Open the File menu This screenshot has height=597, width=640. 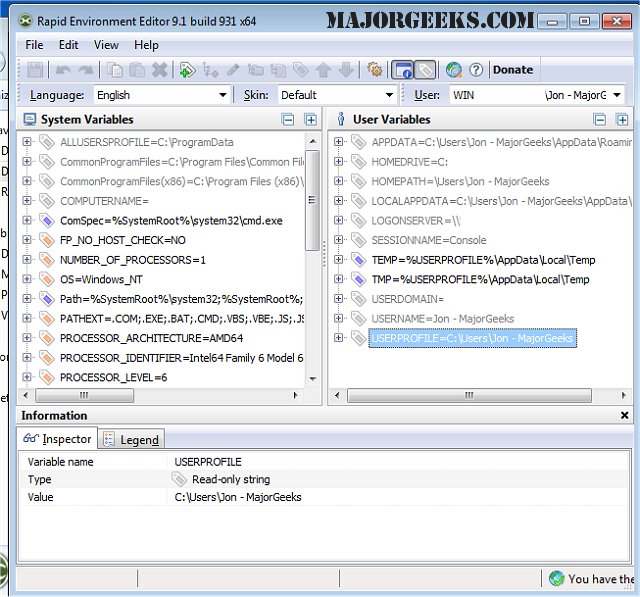click(x=34, y=45)
